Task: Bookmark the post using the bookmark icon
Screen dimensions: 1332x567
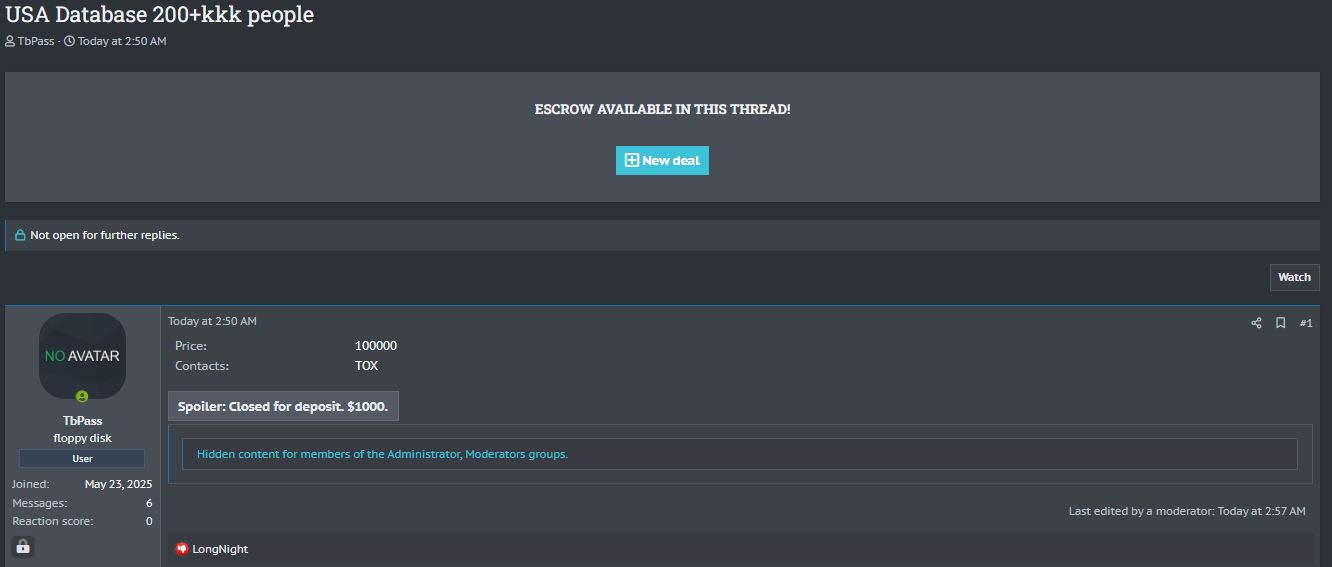Action: click(1280, 323)
